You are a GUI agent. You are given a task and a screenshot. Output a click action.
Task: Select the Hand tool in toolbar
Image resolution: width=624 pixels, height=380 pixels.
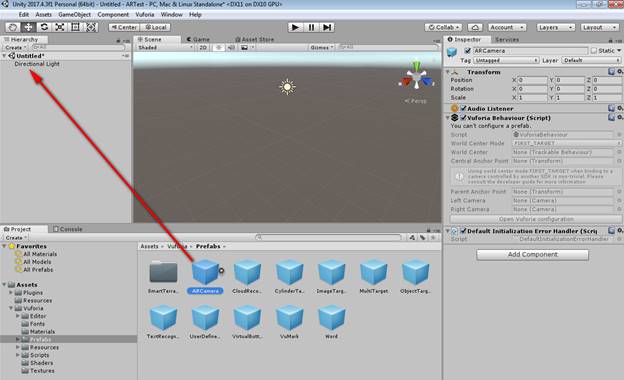coord(13,27)
